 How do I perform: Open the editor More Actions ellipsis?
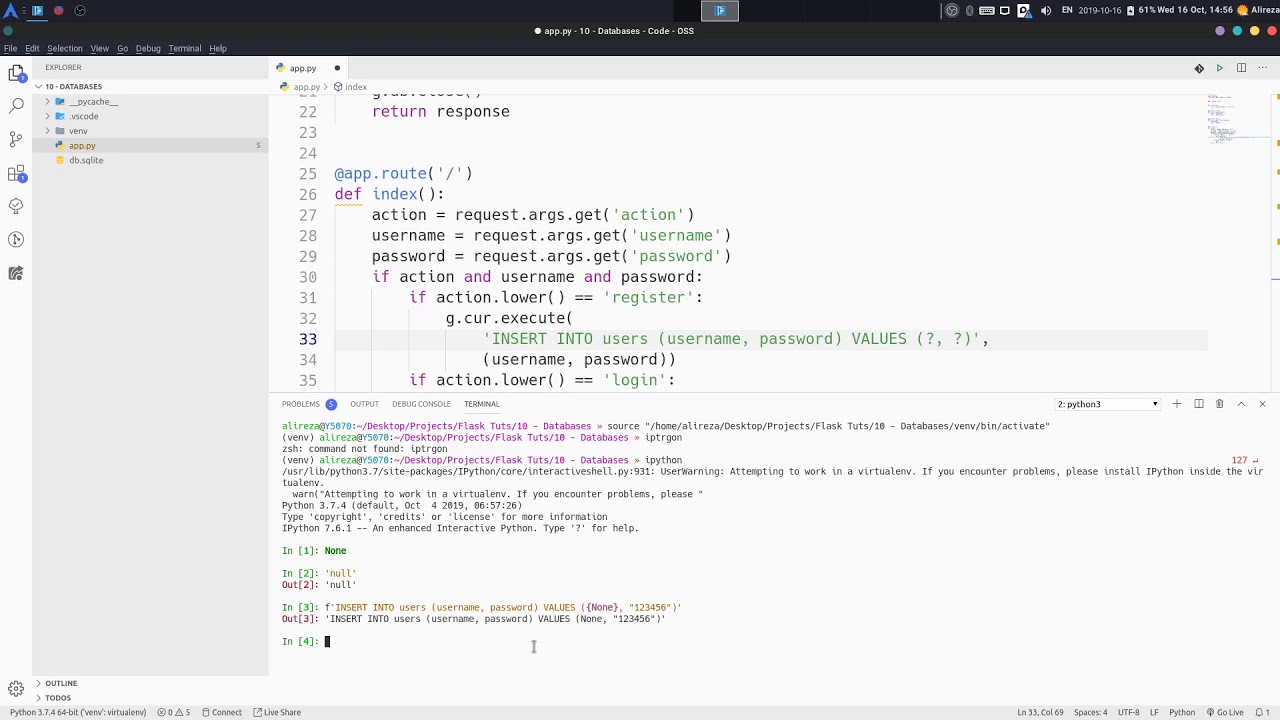(1262, 68)
